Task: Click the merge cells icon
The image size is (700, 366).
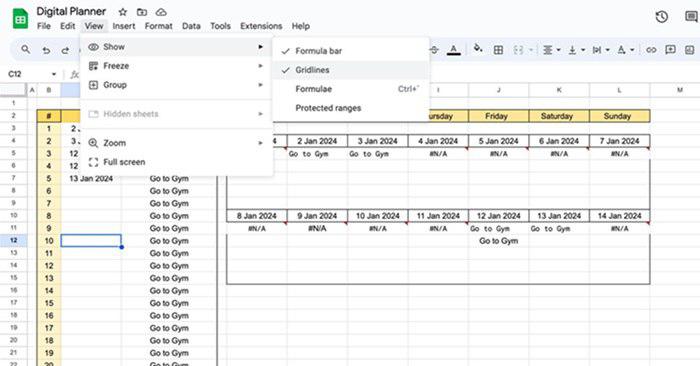Action: (518, 50)
